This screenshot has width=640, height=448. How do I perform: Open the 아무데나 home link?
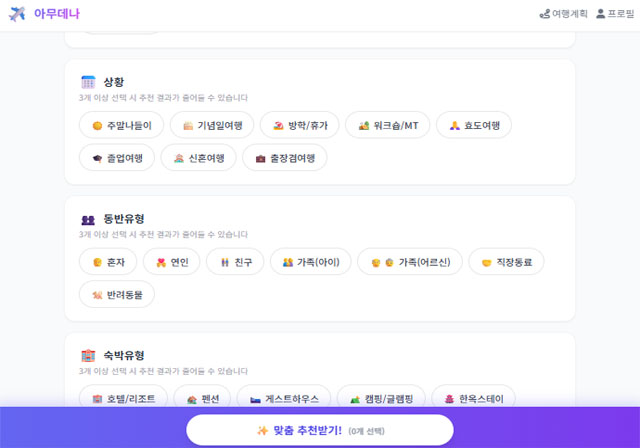pos(56,14)
